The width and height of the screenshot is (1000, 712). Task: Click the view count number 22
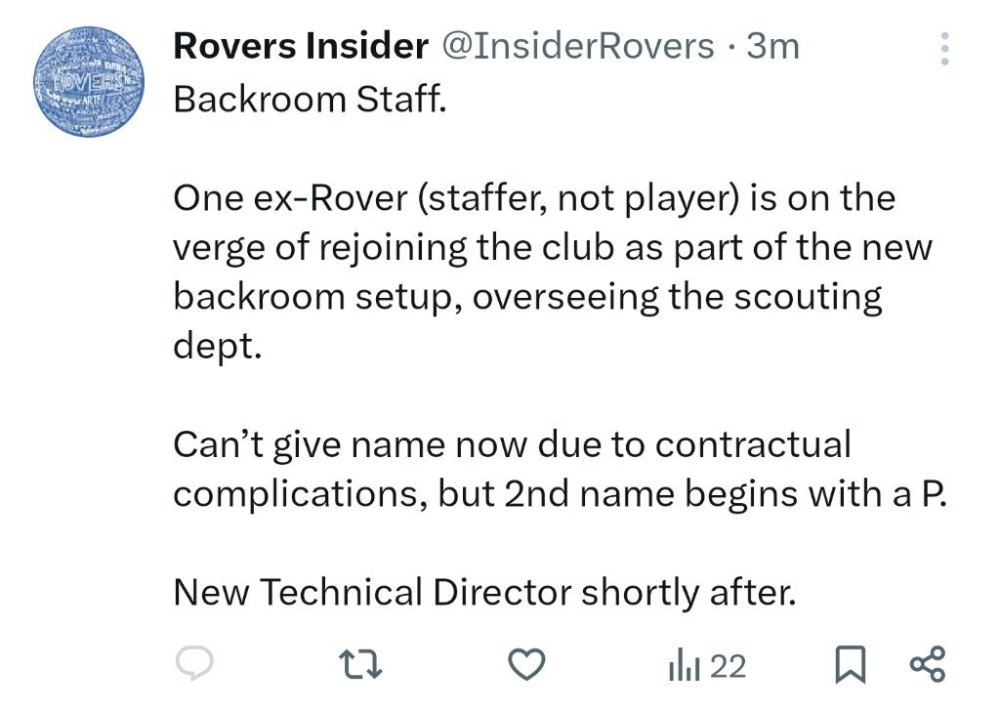coord(728,666)
